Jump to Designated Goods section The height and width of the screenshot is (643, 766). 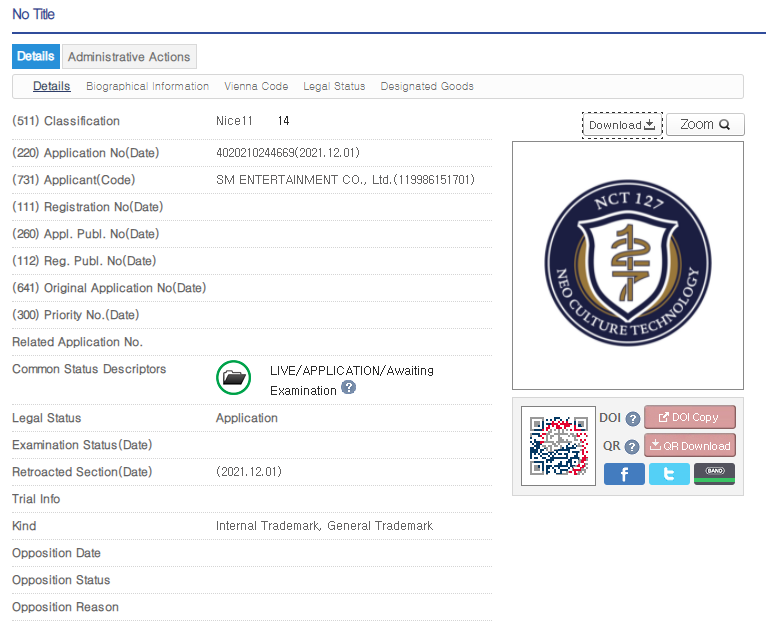[x=427, y=86]
